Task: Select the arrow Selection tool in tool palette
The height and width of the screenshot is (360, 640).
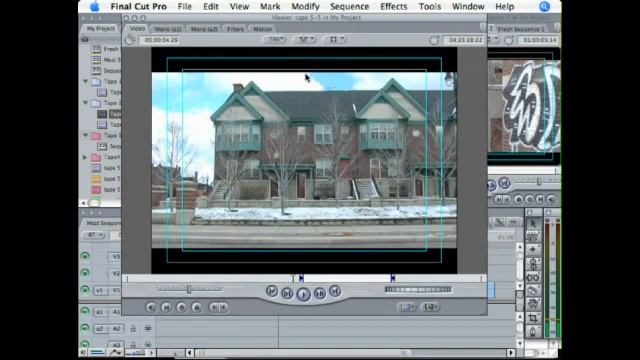Action: [x=533, y=223]
